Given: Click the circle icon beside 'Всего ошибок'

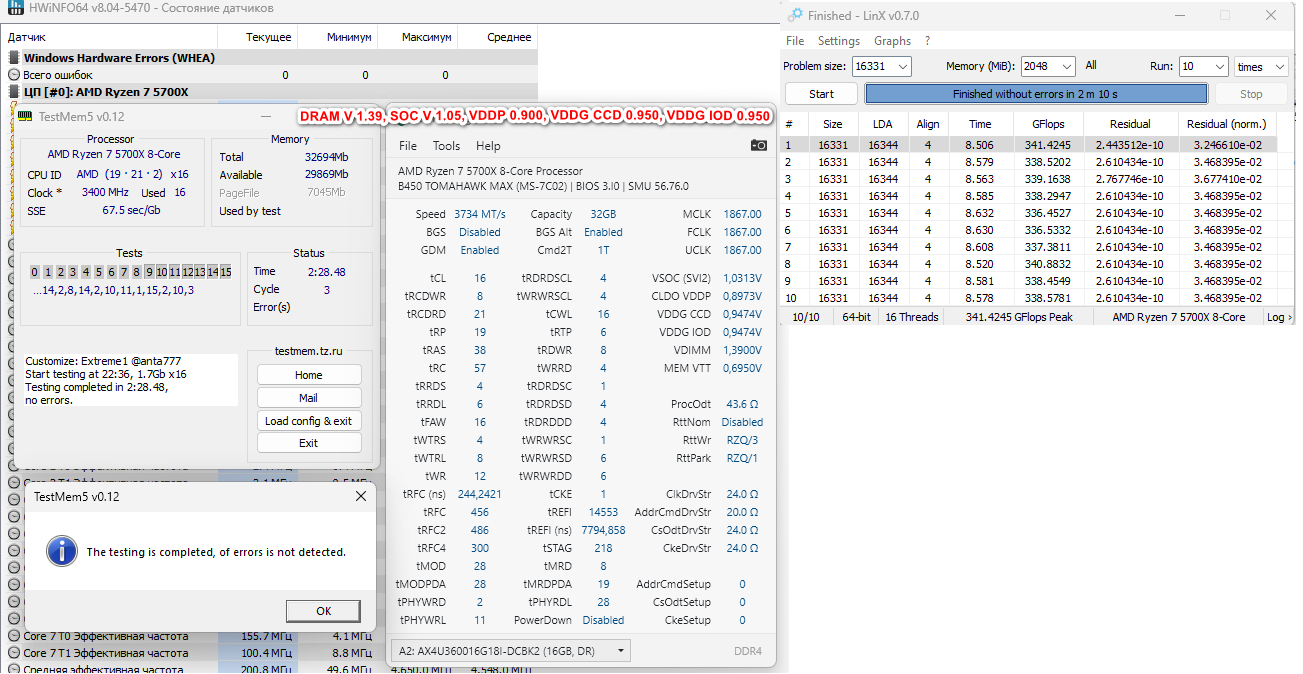Looking at the screenshot, I should tap(14, 75).
